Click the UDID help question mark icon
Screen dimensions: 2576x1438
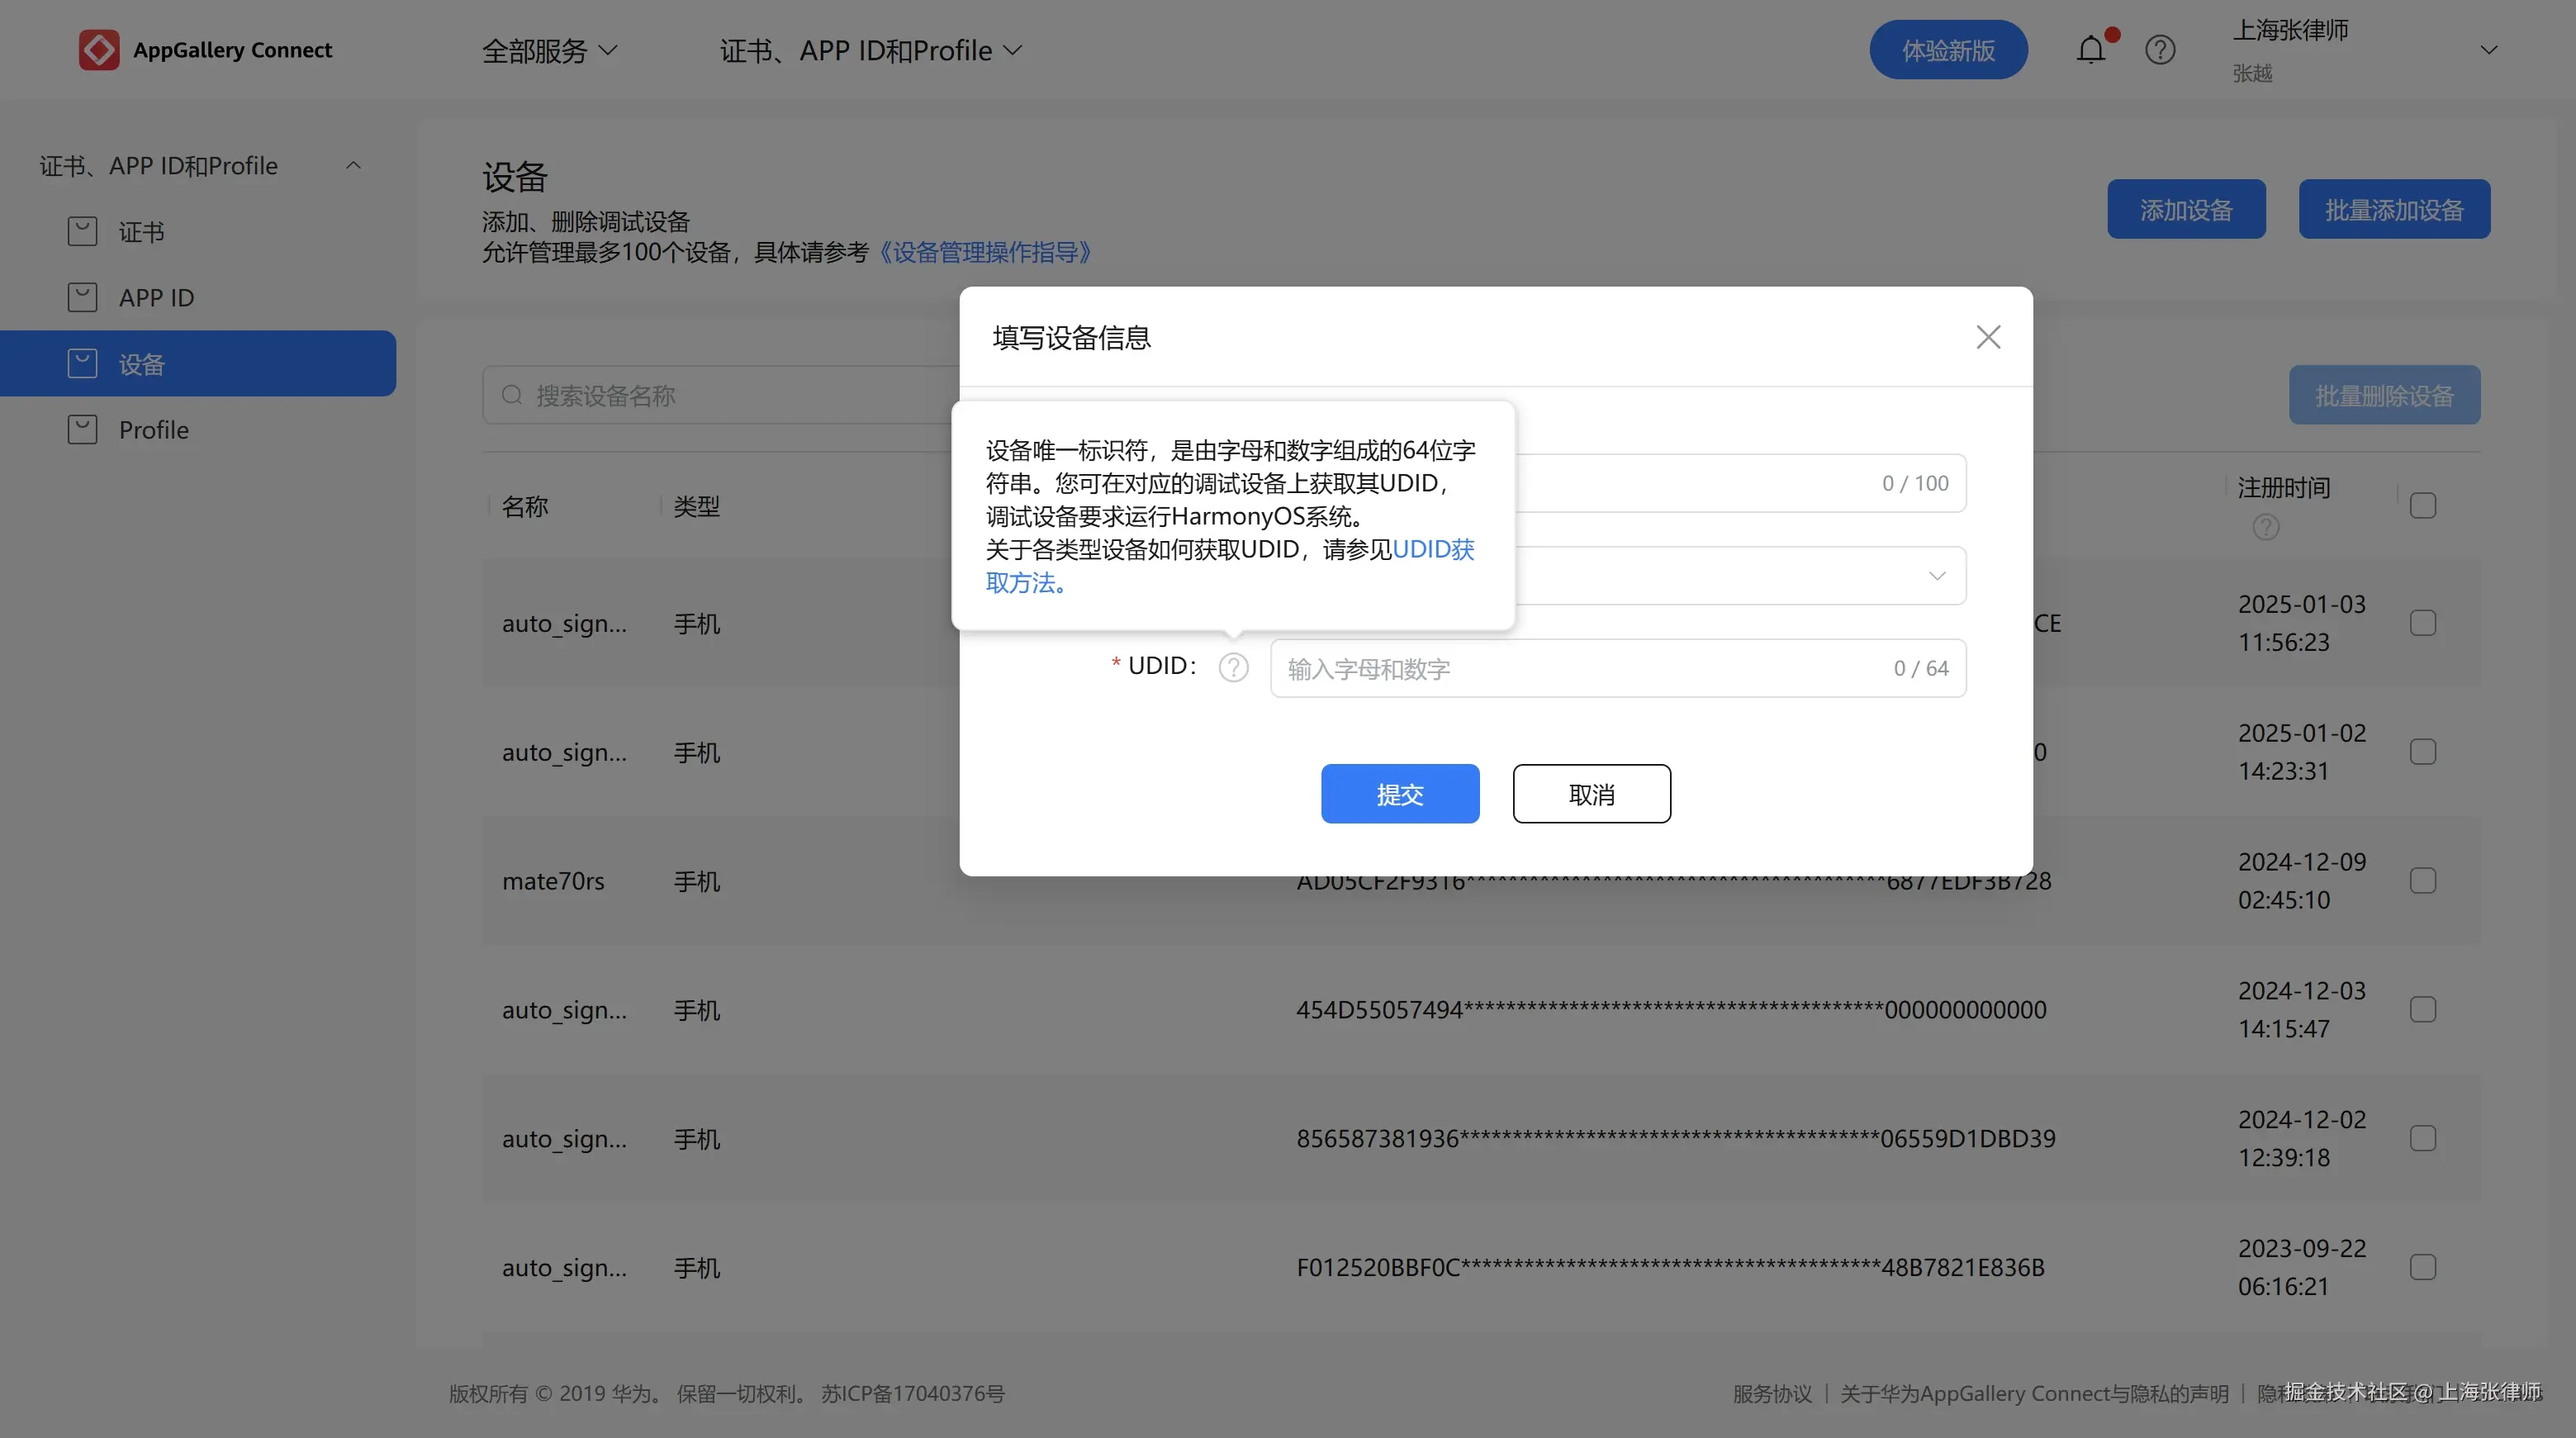tap(1233, 667)
